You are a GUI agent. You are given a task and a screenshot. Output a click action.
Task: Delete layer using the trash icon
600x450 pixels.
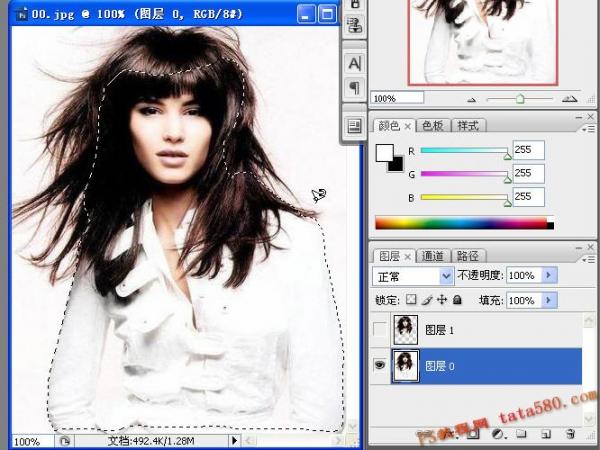tap(570, 435)
